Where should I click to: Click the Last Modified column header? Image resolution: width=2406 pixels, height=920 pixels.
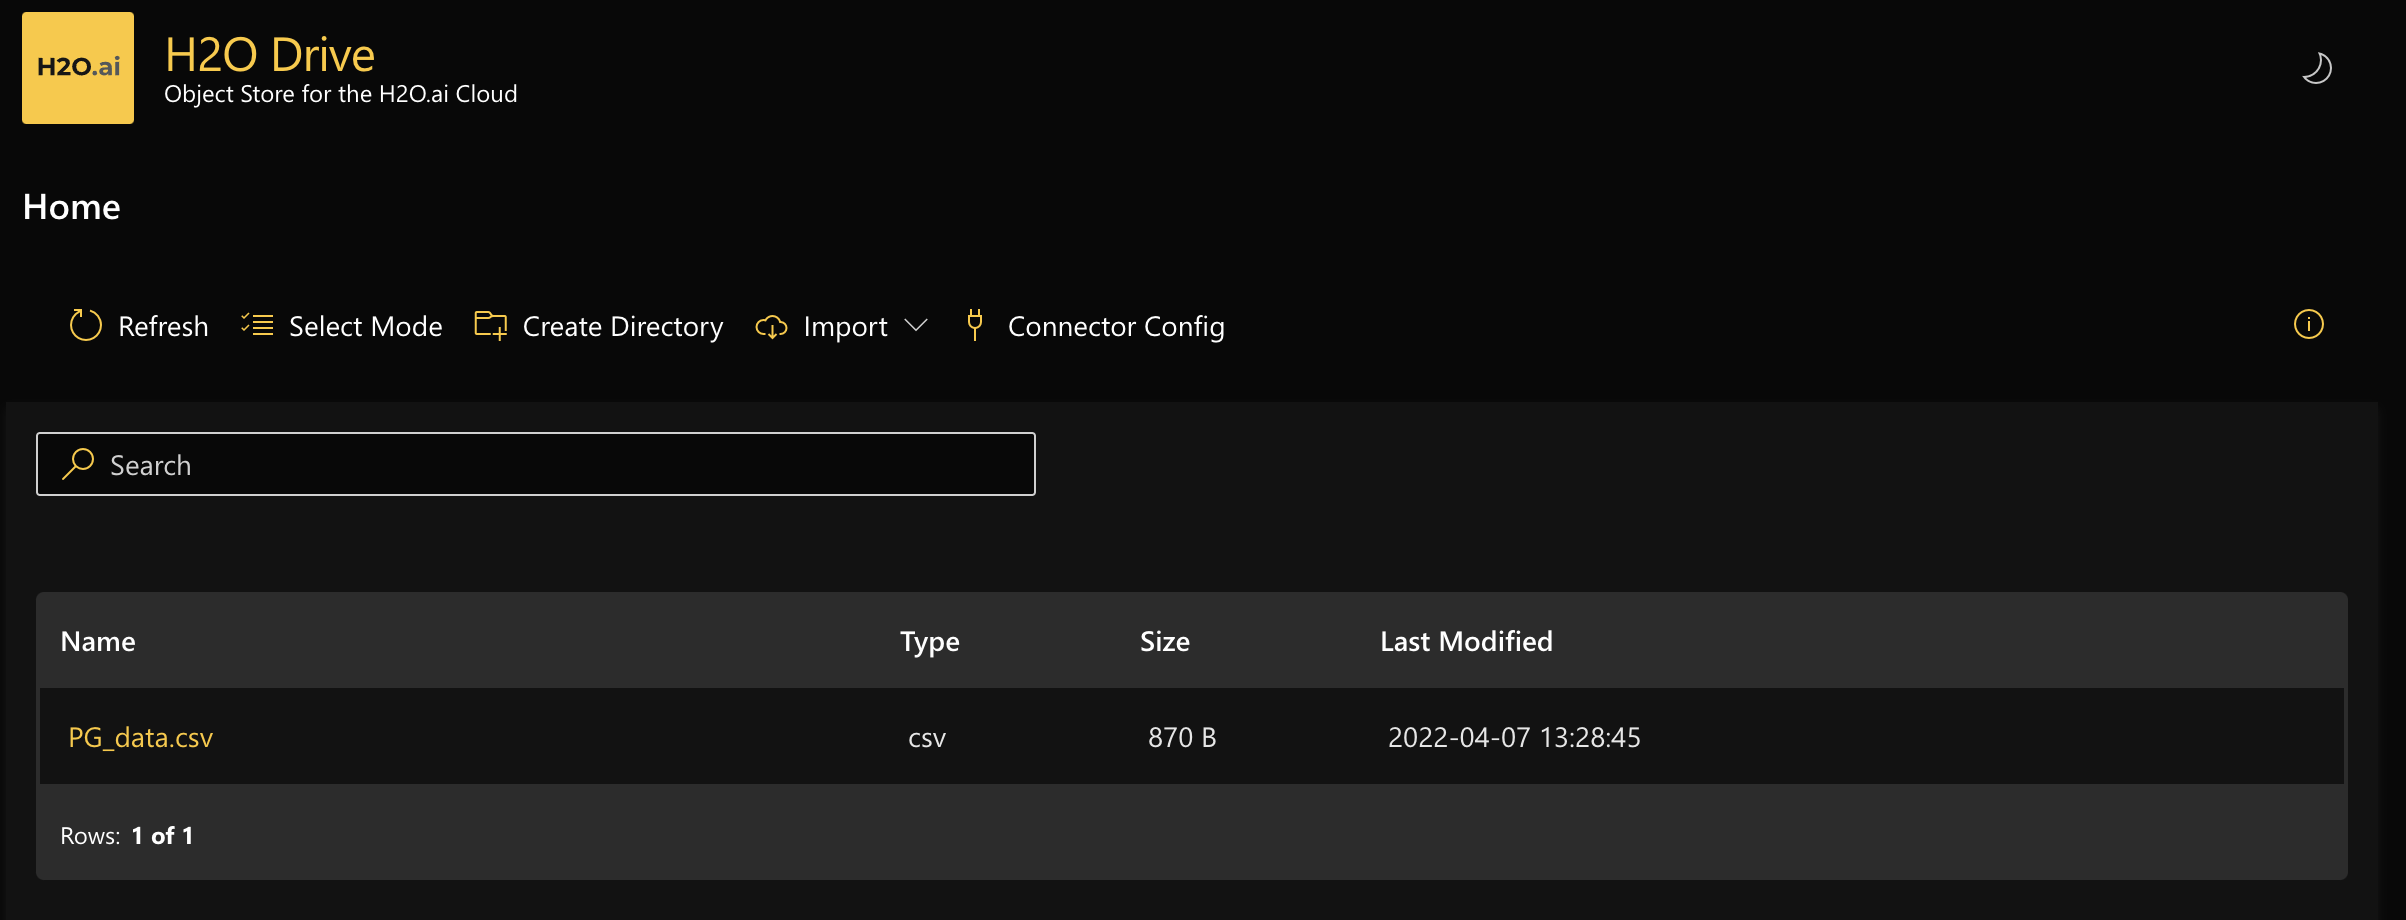pos(1465,641)
